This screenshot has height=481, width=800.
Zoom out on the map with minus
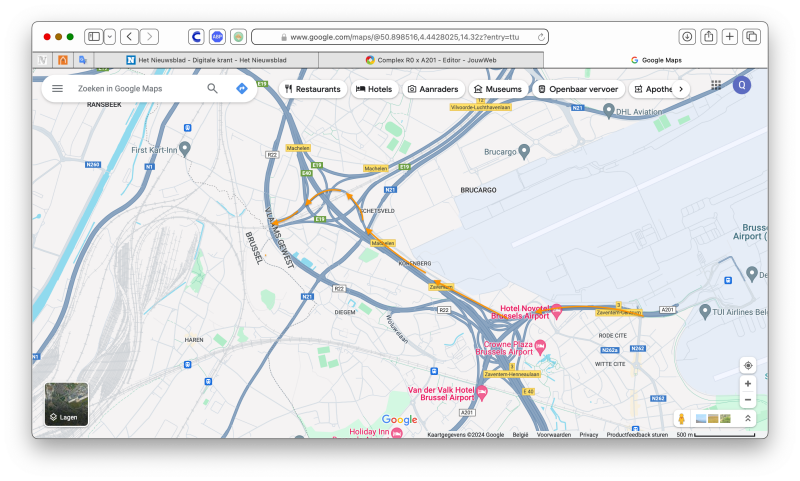click(x=748, y=400)
